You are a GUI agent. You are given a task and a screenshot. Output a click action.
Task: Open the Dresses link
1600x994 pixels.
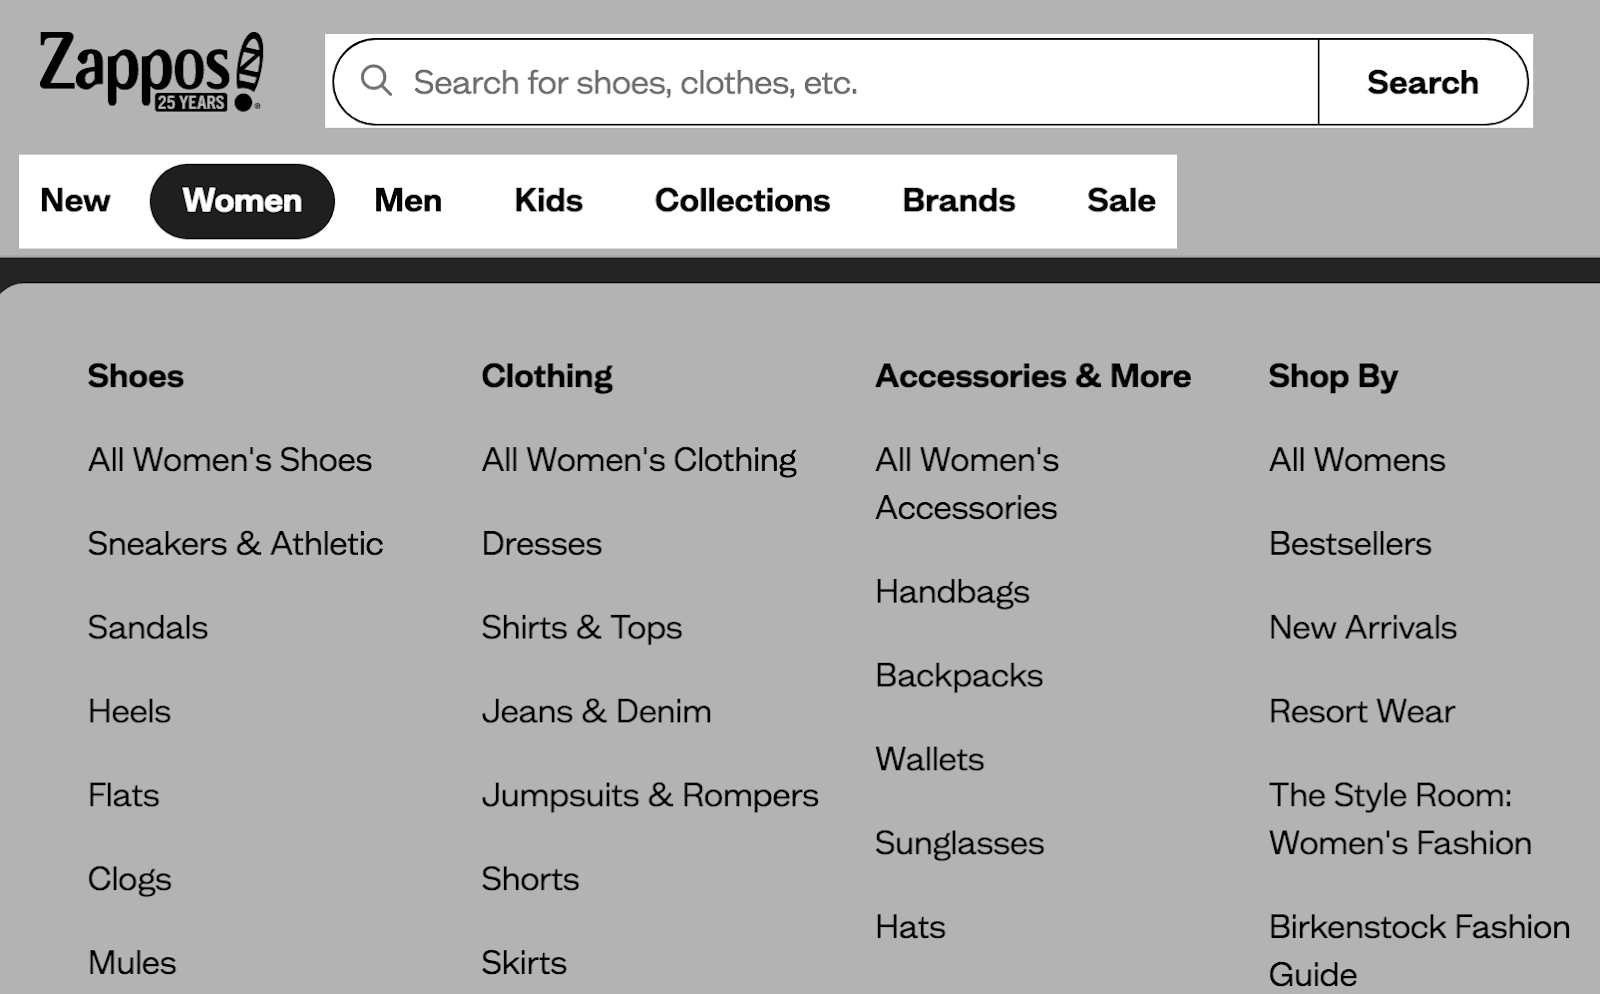click(541, 543)
